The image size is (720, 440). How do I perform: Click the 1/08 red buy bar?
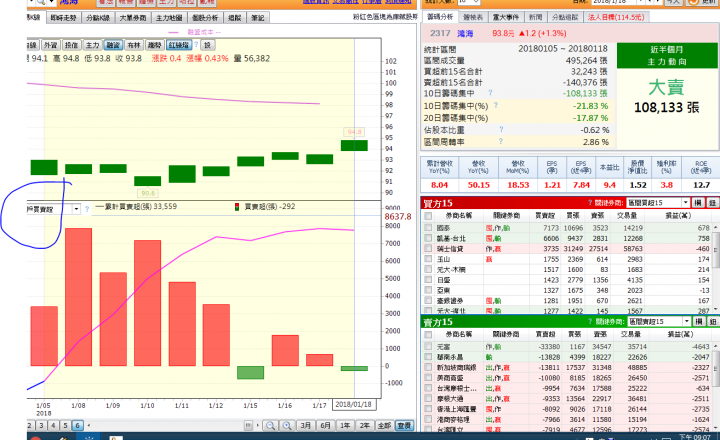tap(79, 297)
